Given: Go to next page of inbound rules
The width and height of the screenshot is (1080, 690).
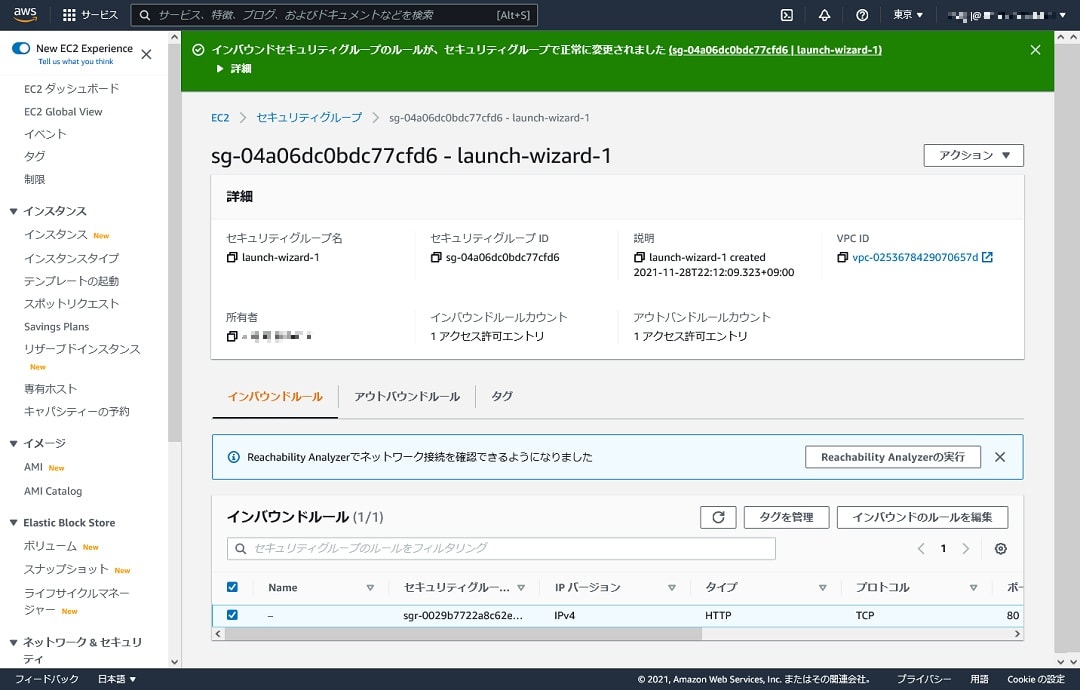Looking at the screenshot, I should pos(966,549).
